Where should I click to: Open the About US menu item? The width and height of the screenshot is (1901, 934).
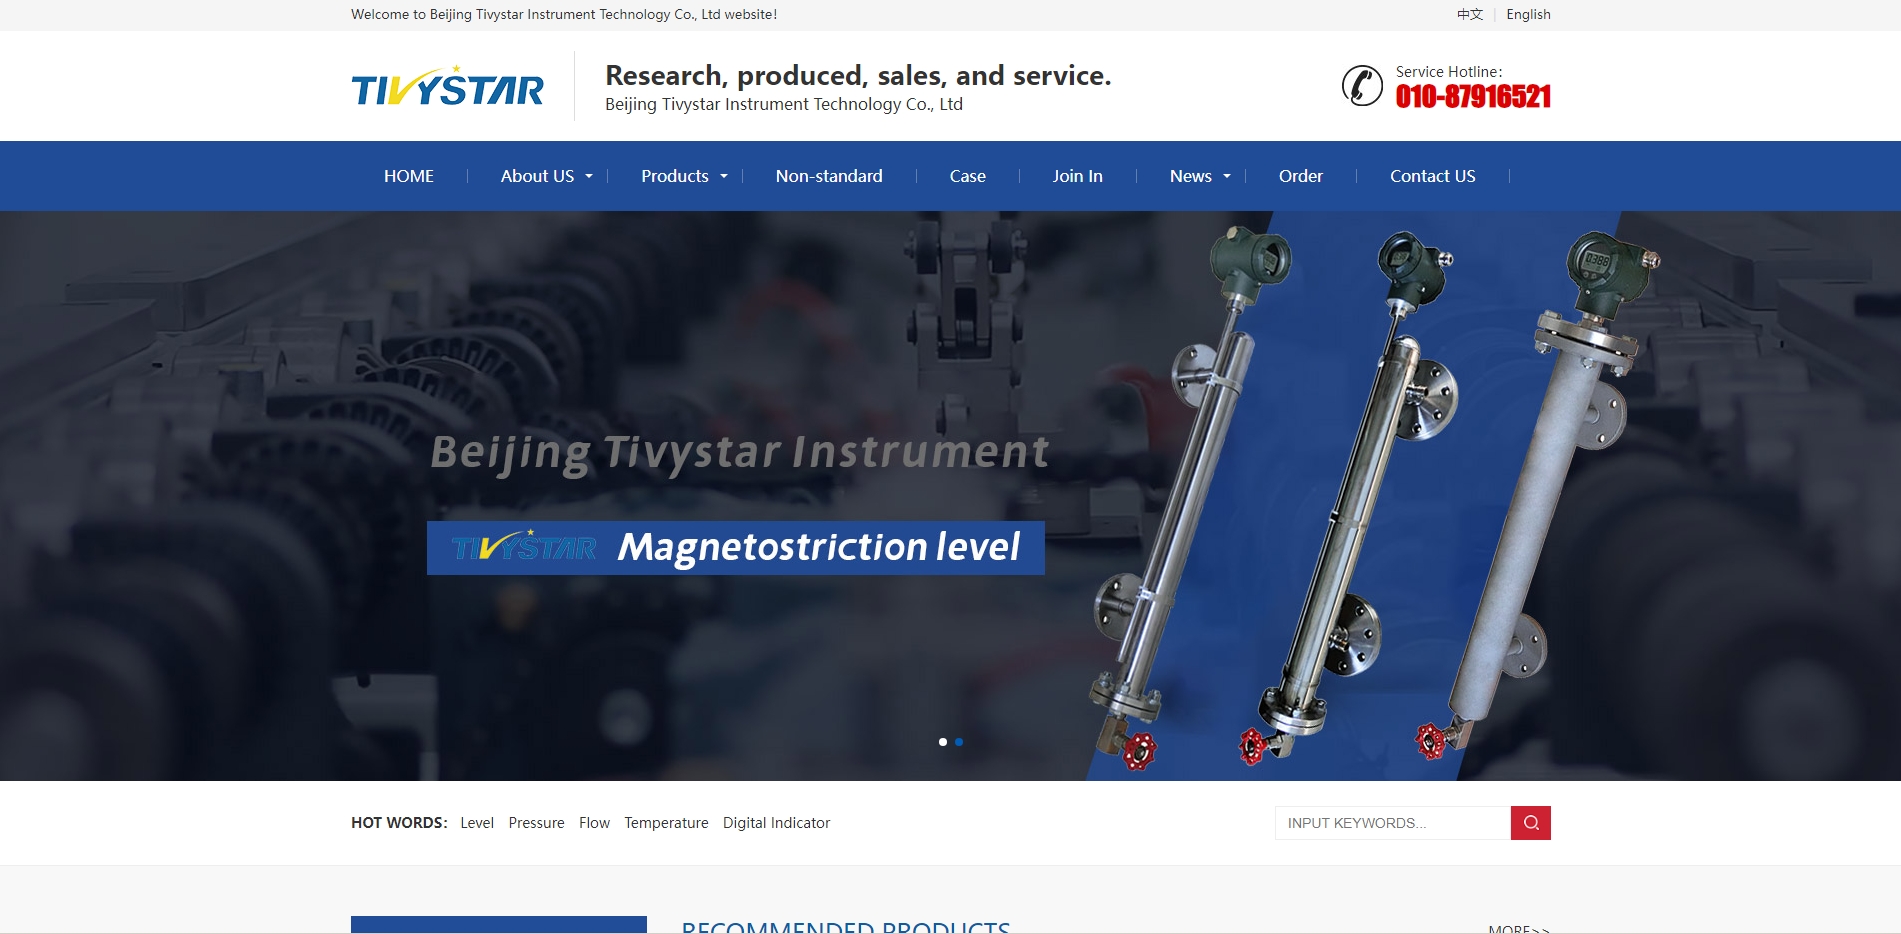pos(537,176)
